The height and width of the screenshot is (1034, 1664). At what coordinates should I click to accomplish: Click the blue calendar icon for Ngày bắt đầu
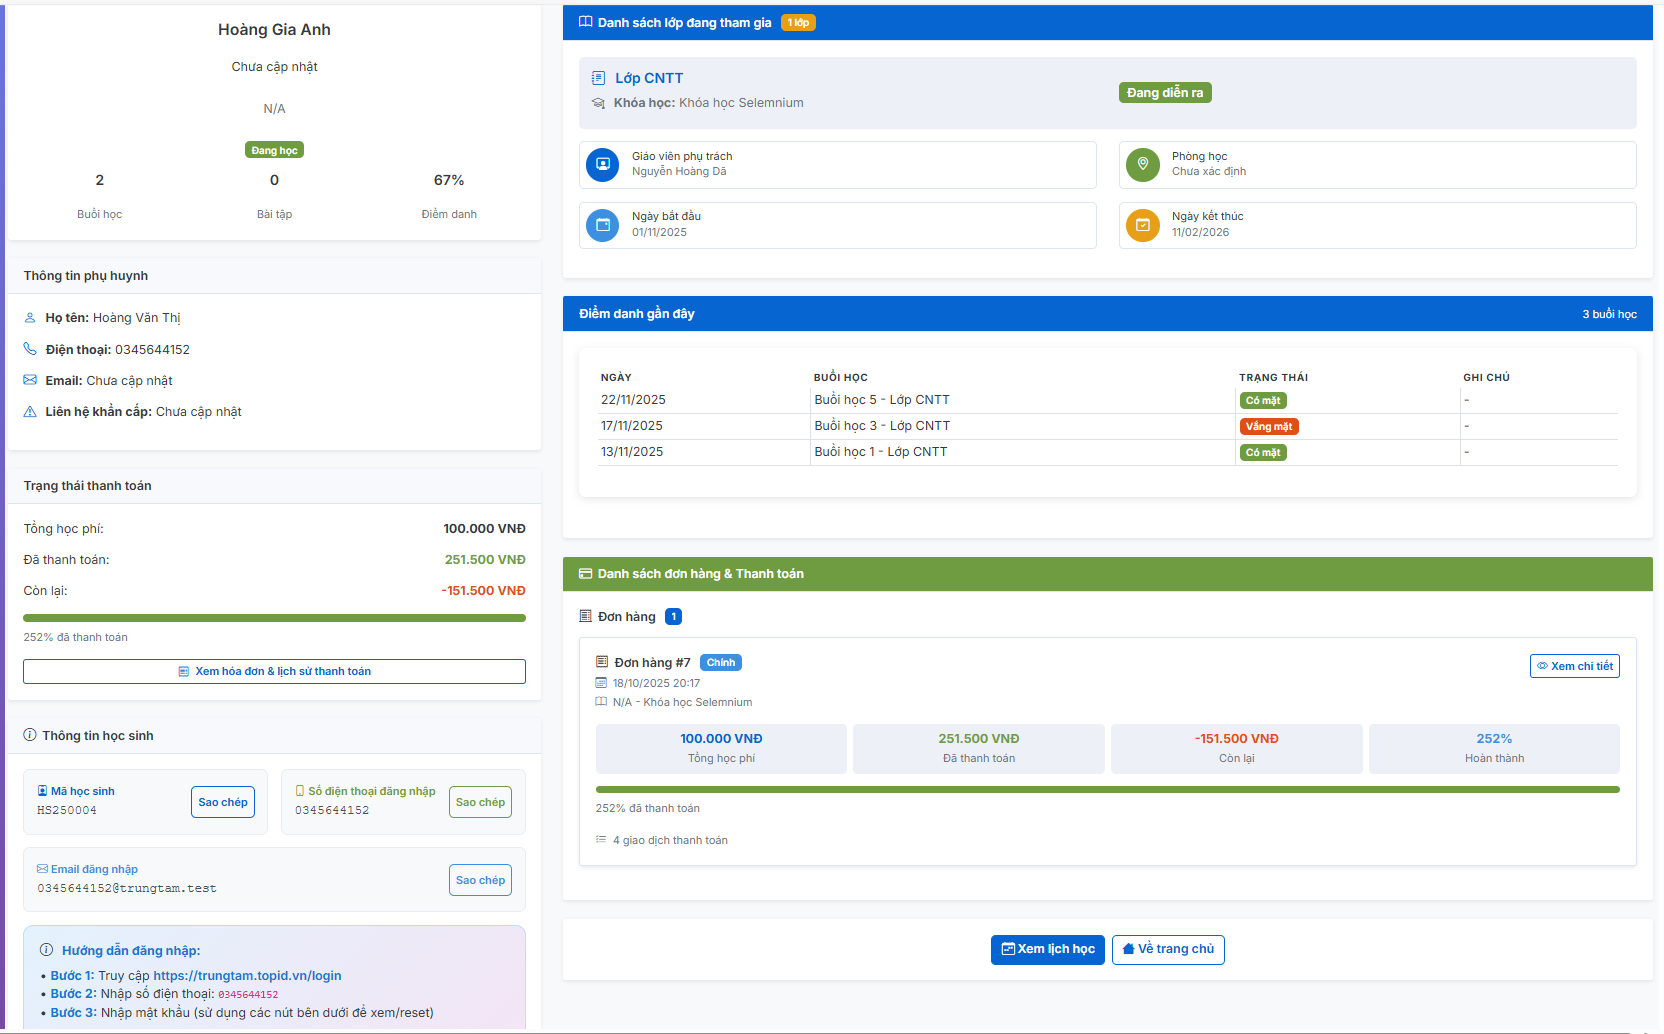(602, 225)
